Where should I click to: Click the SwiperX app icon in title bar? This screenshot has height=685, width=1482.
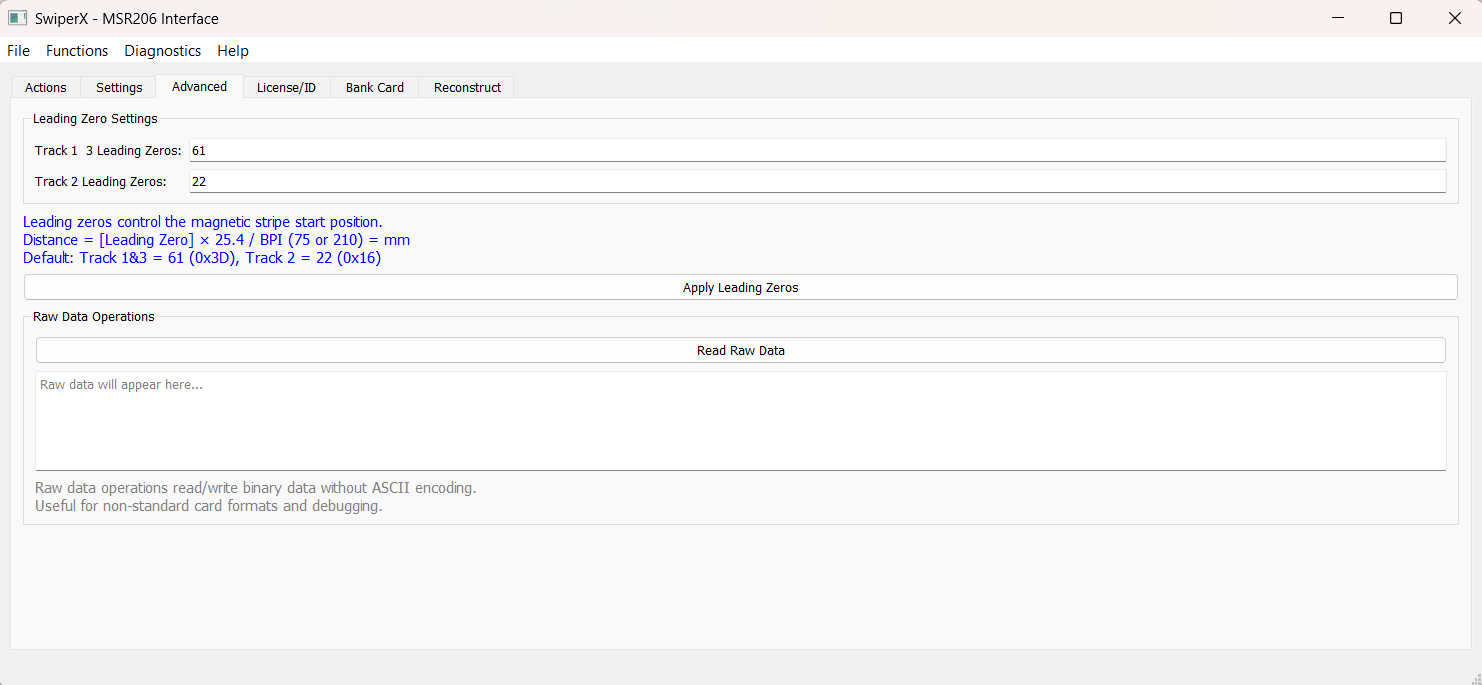(17, 18)
